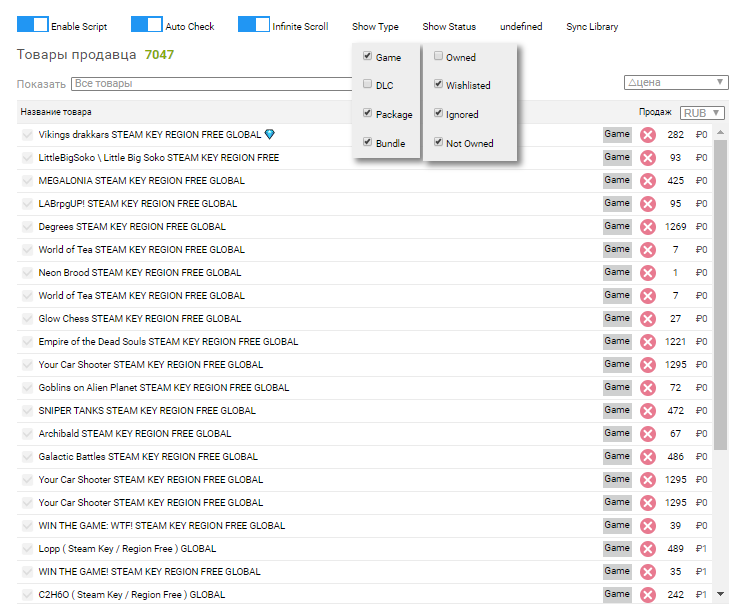
Task: Click the diamond icon next to Vikings drakkars
Action: (270, 134)
